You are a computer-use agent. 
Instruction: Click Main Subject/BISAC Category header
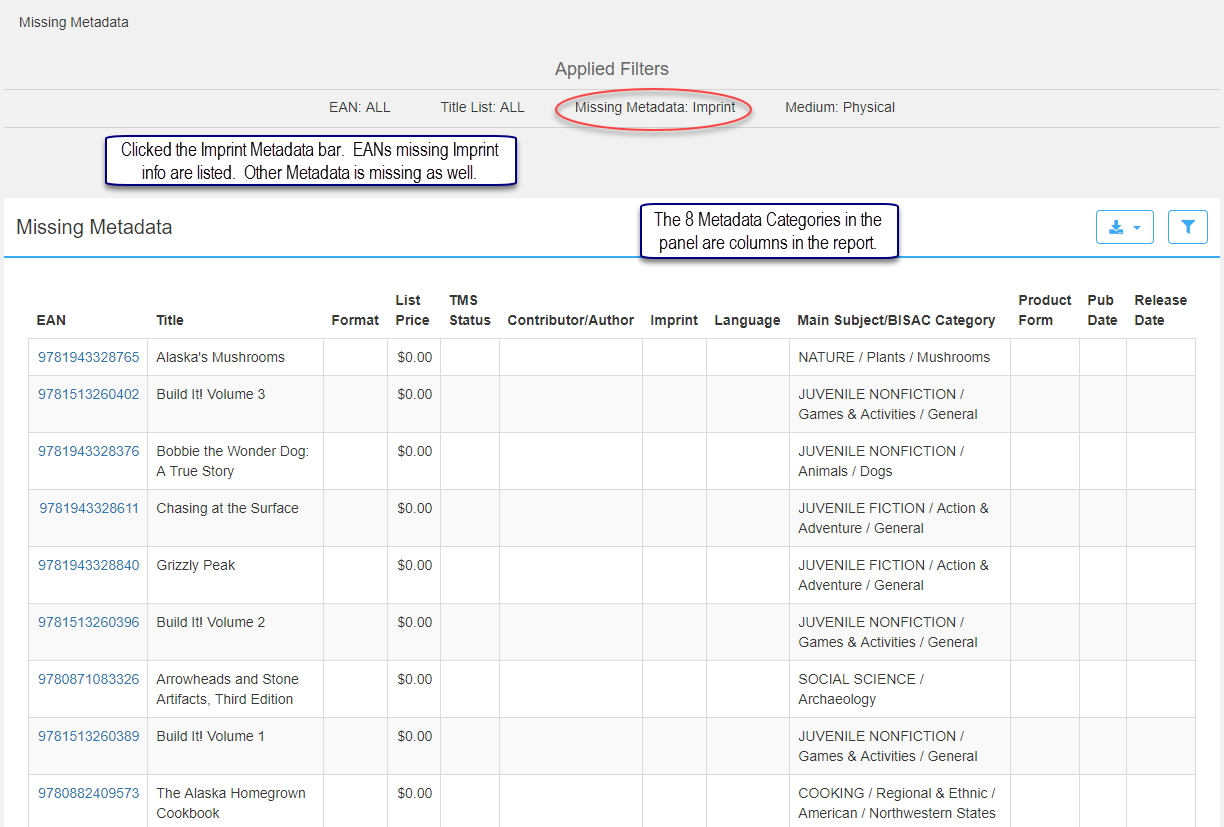896,320
